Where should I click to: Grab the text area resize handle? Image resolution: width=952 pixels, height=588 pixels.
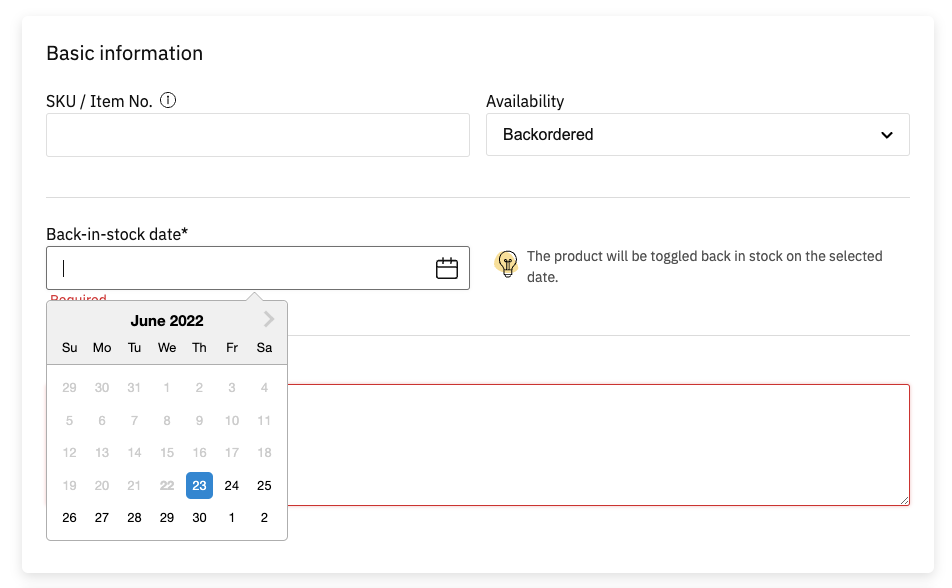[904, 500]
